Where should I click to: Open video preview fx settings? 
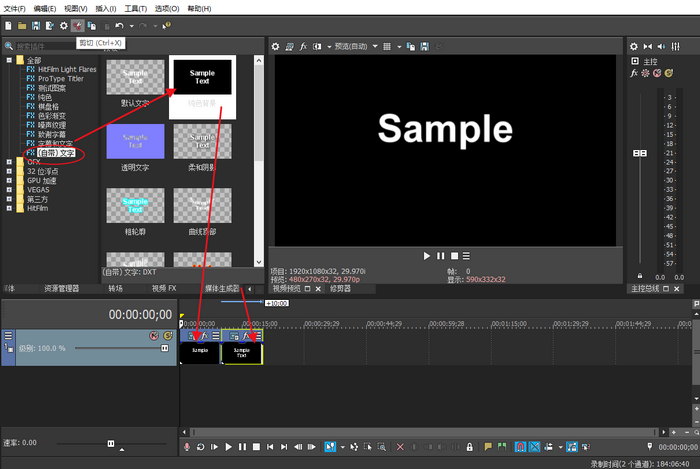point(302,46)
